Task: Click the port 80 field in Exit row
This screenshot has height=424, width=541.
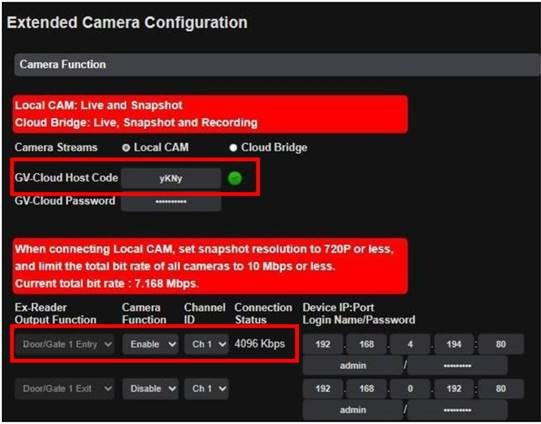Action: (x=501, y=388)
